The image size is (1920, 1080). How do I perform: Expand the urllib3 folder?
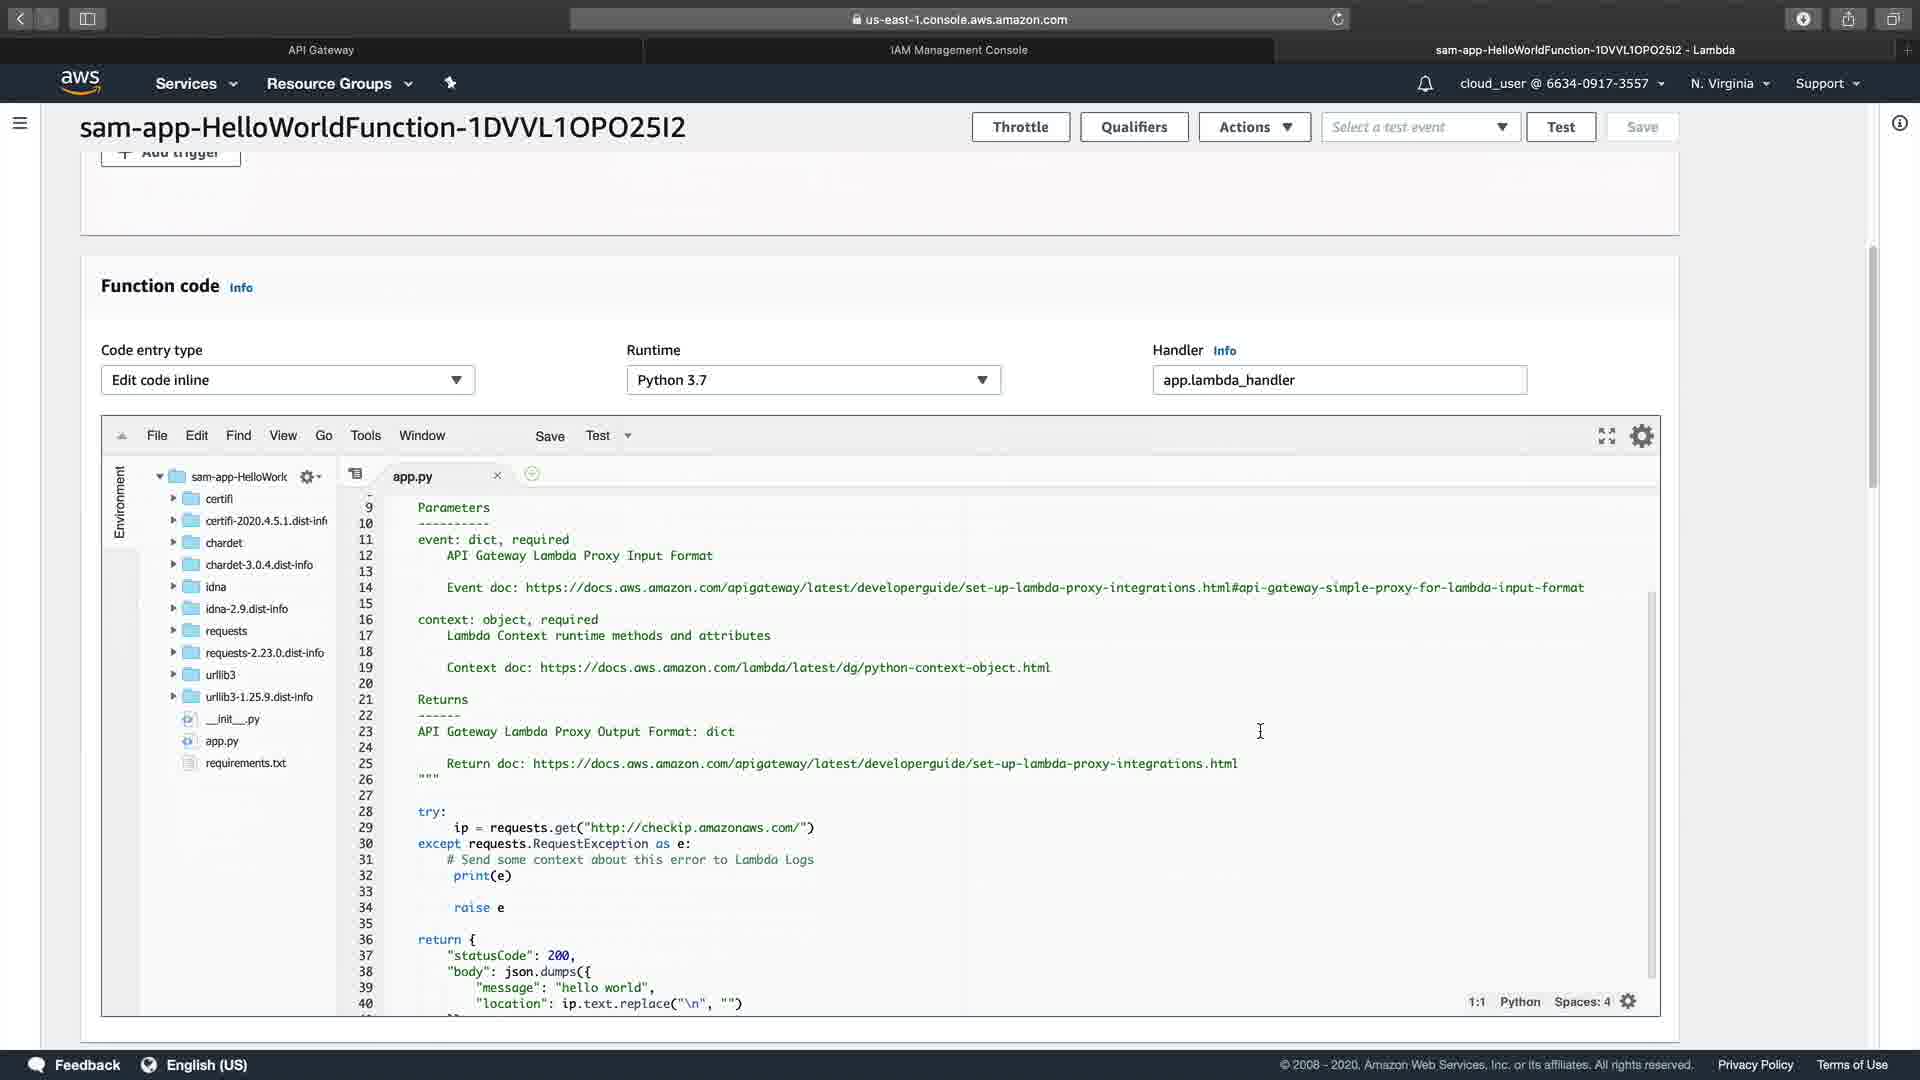(x=173, y=675)
